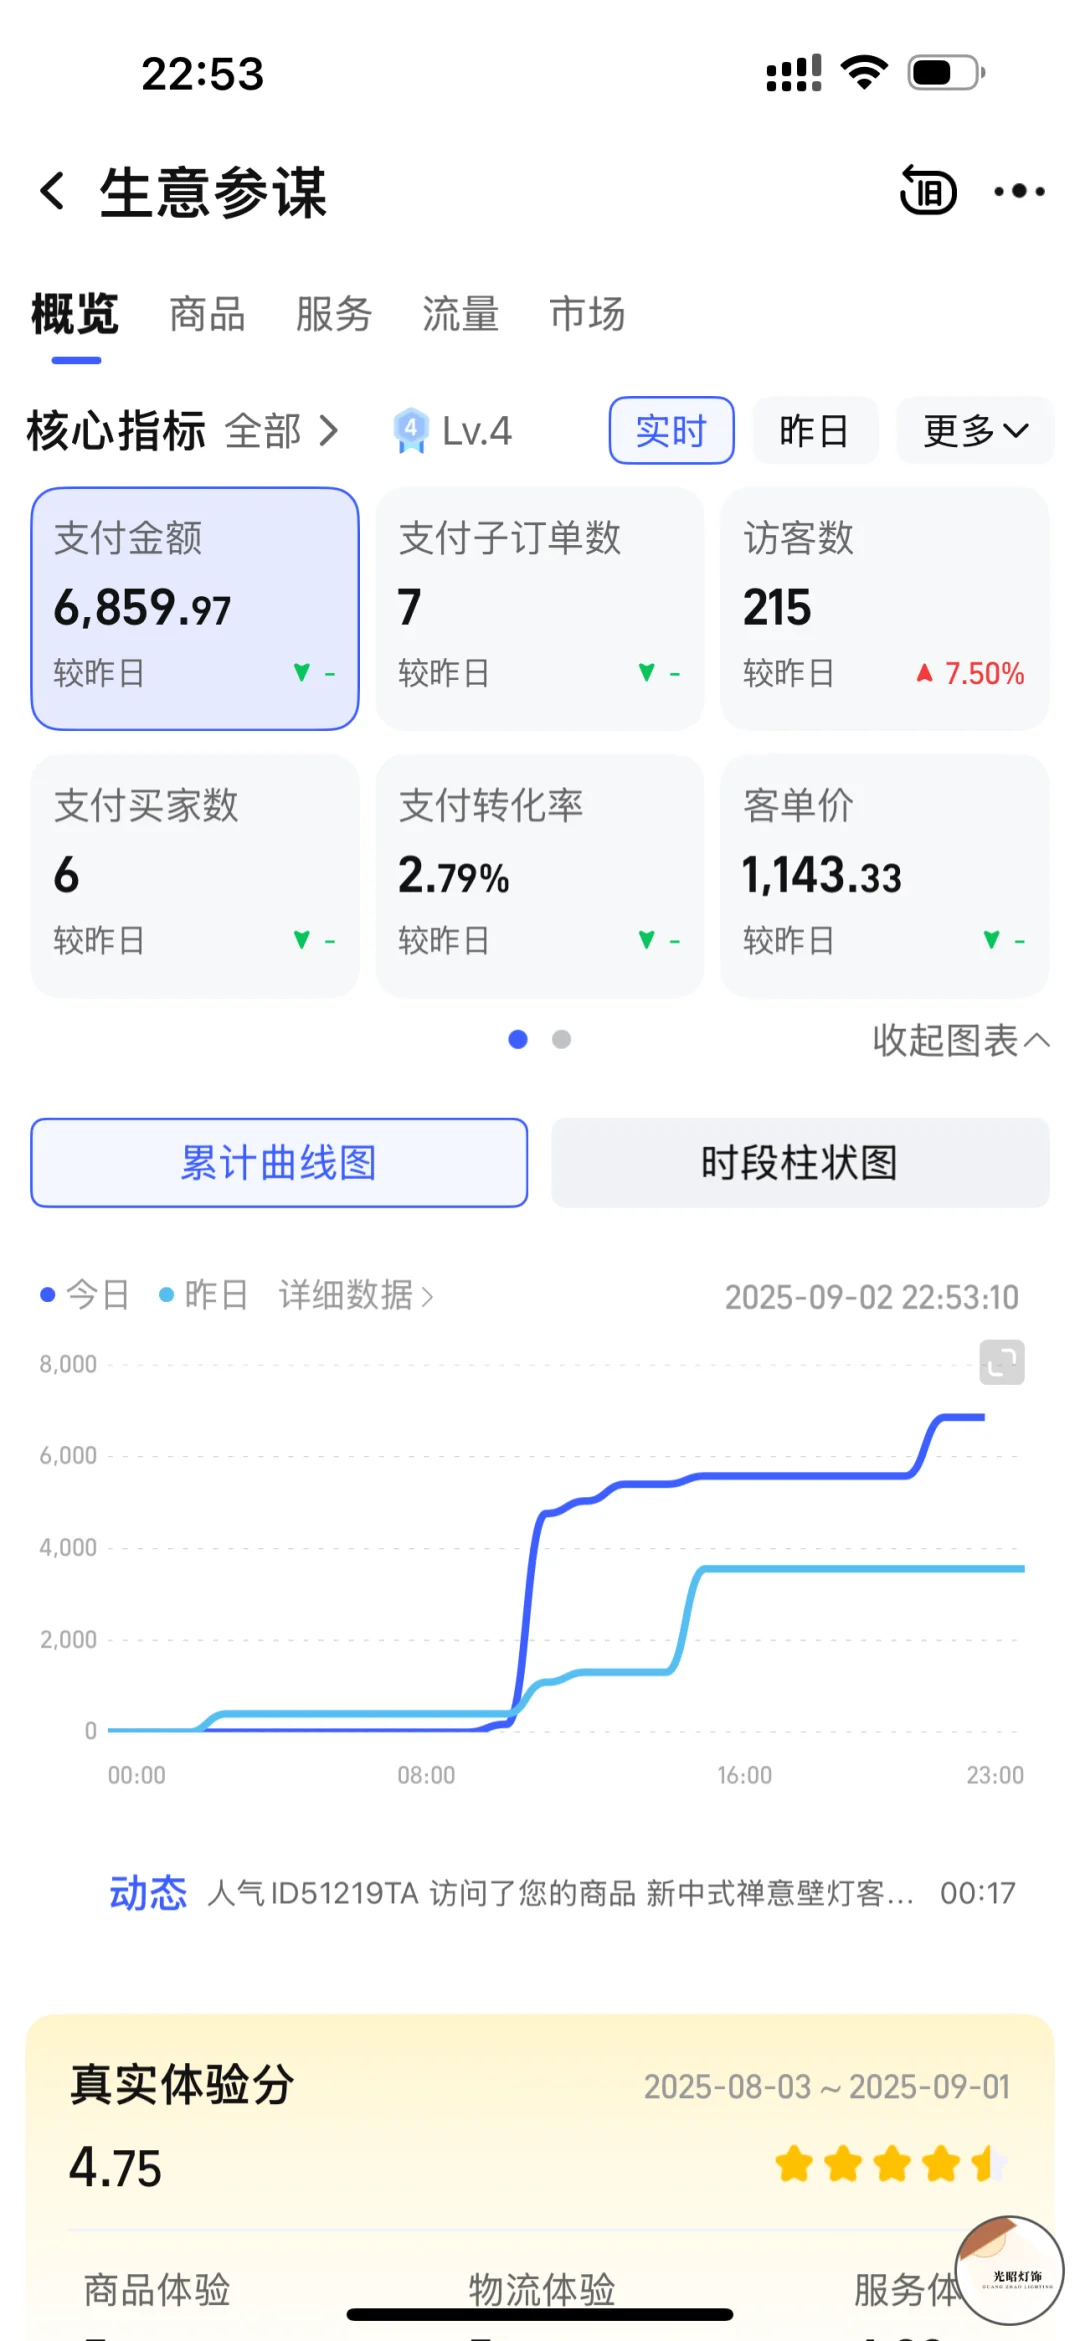Tap 4.75 experience score
This screenshot has height=2341, width=1080.
point(115,2168)
